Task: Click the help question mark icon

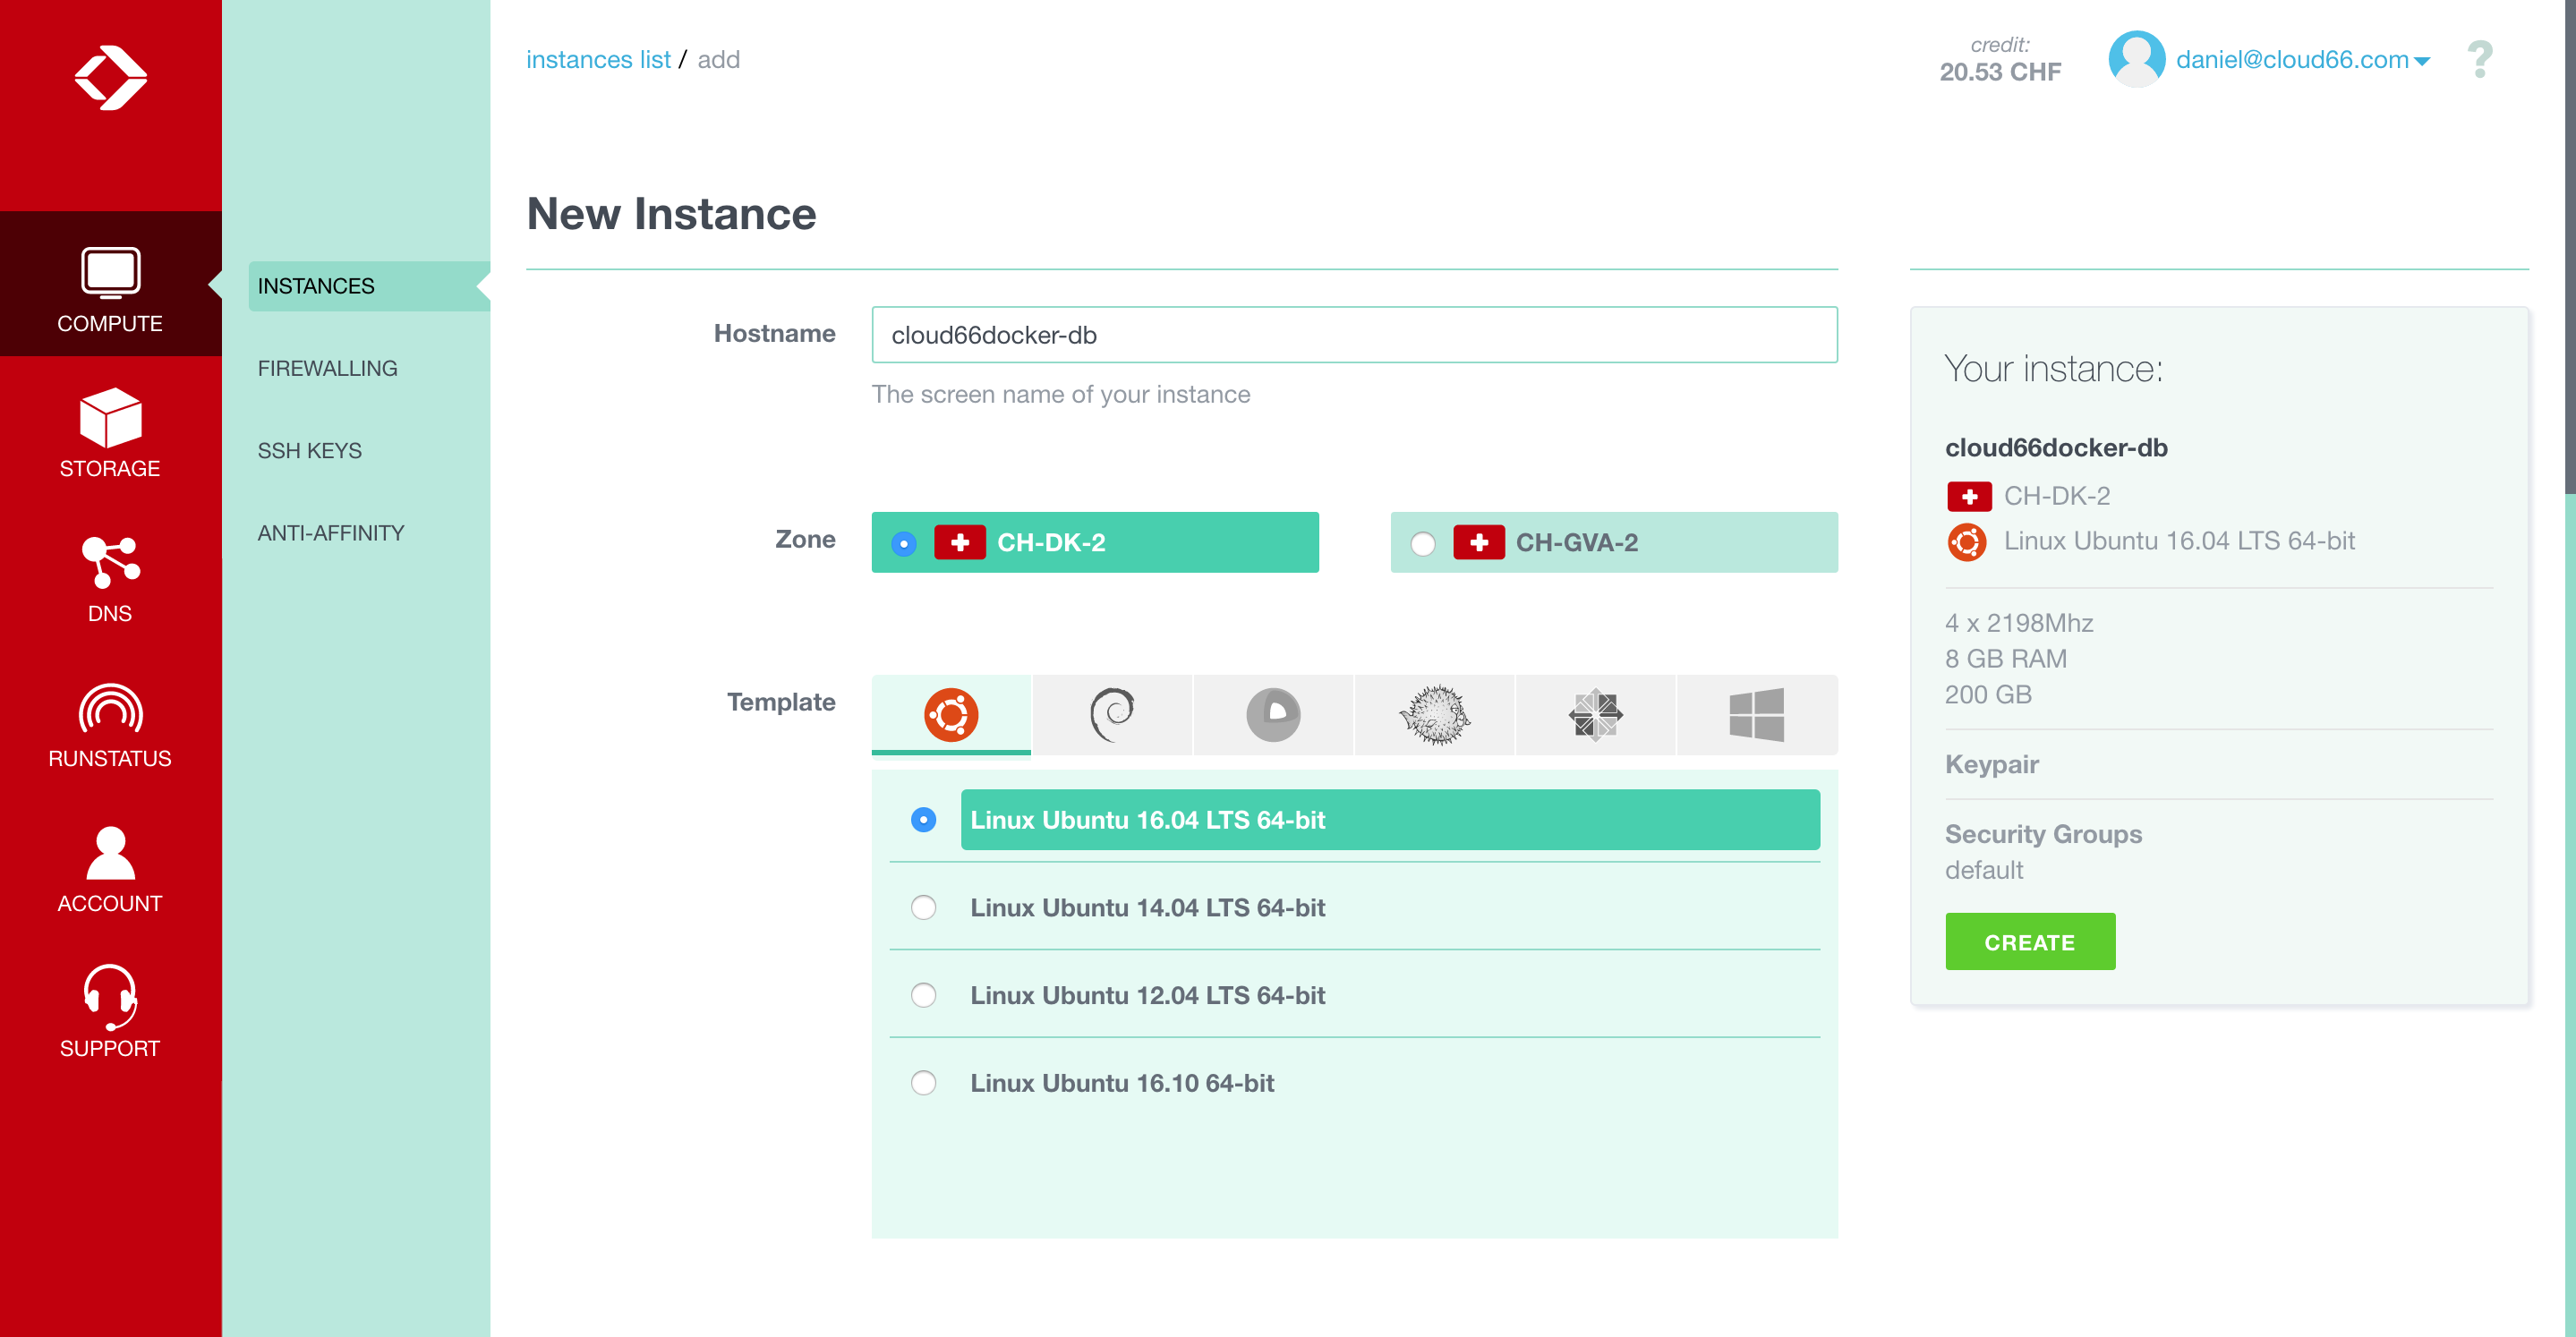Action: point(2480,60)
